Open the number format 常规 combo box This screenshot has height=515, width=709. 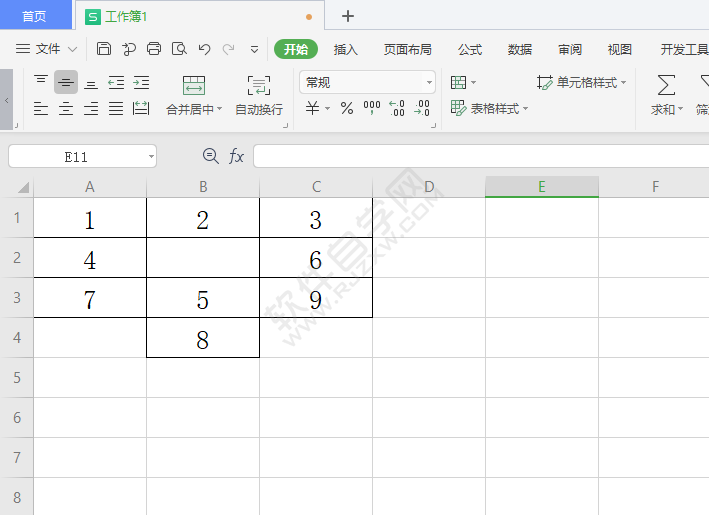(367, 82)
